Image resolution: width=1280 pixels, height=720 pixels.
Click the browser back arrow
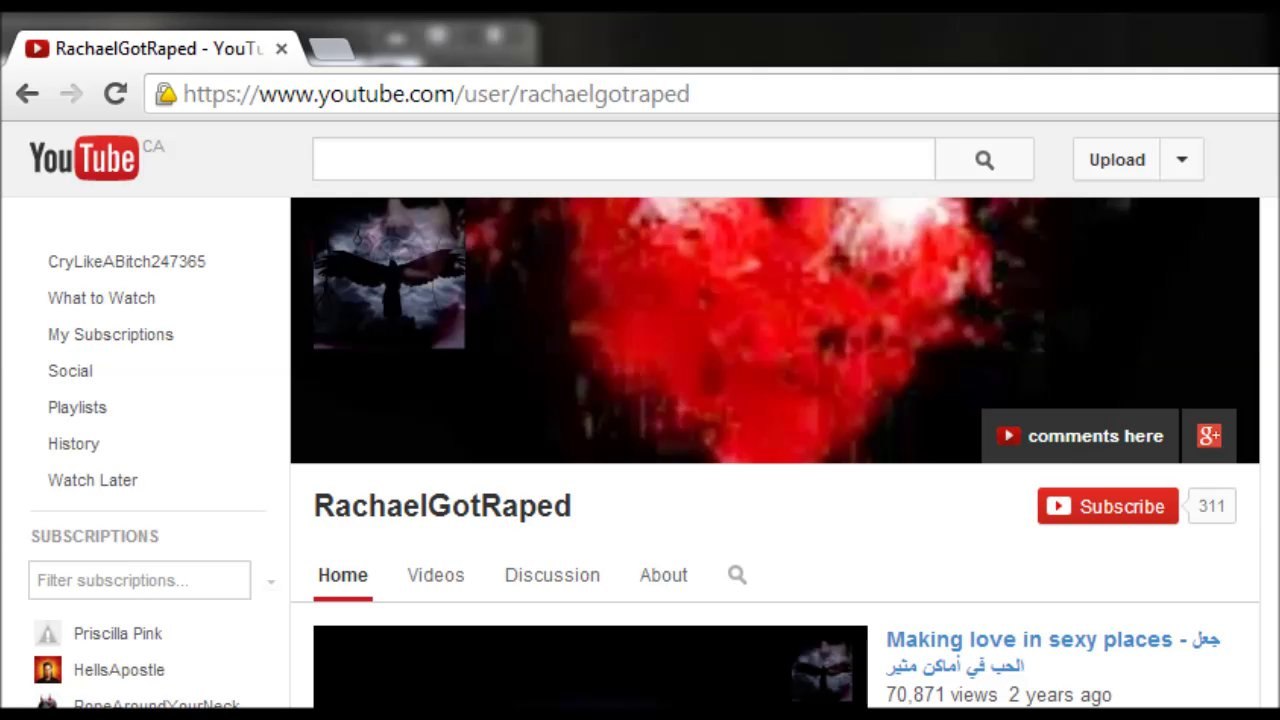pyautogui.click(x=27, y=94)
